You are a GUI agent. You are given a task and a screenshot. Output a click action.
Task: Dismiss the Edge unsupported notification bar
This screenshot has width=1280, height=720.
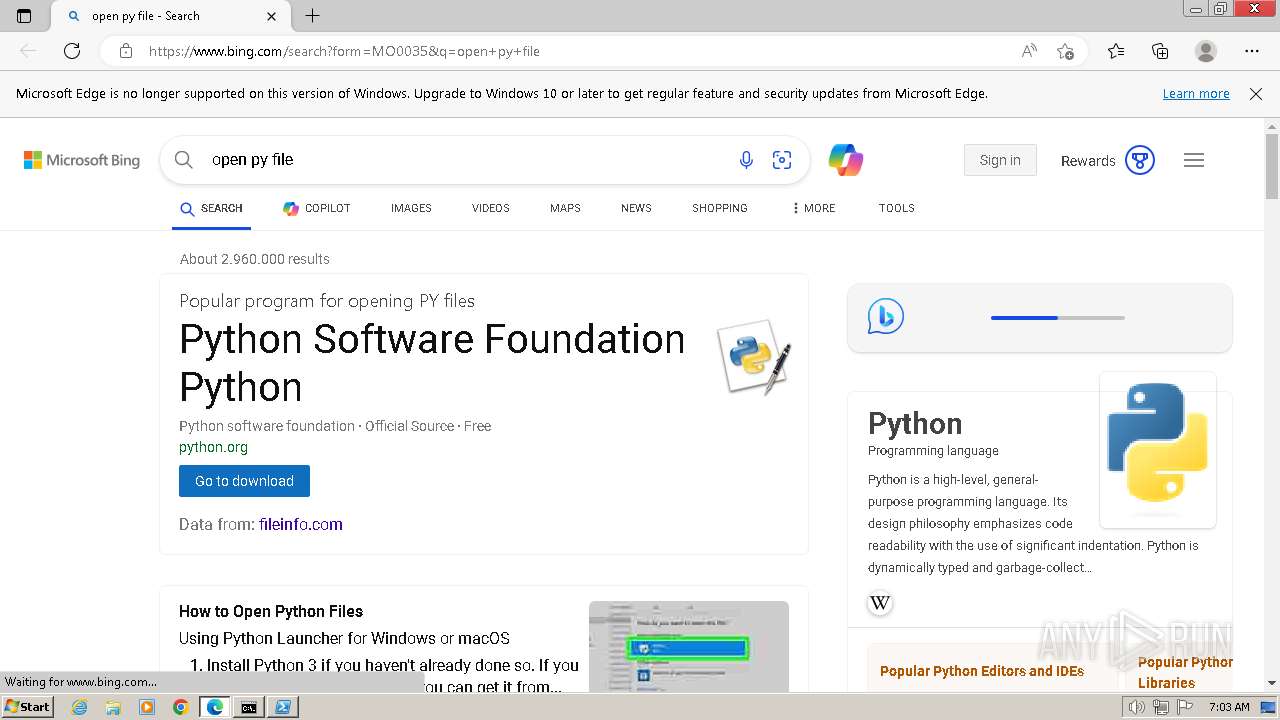pos(1256,93)
